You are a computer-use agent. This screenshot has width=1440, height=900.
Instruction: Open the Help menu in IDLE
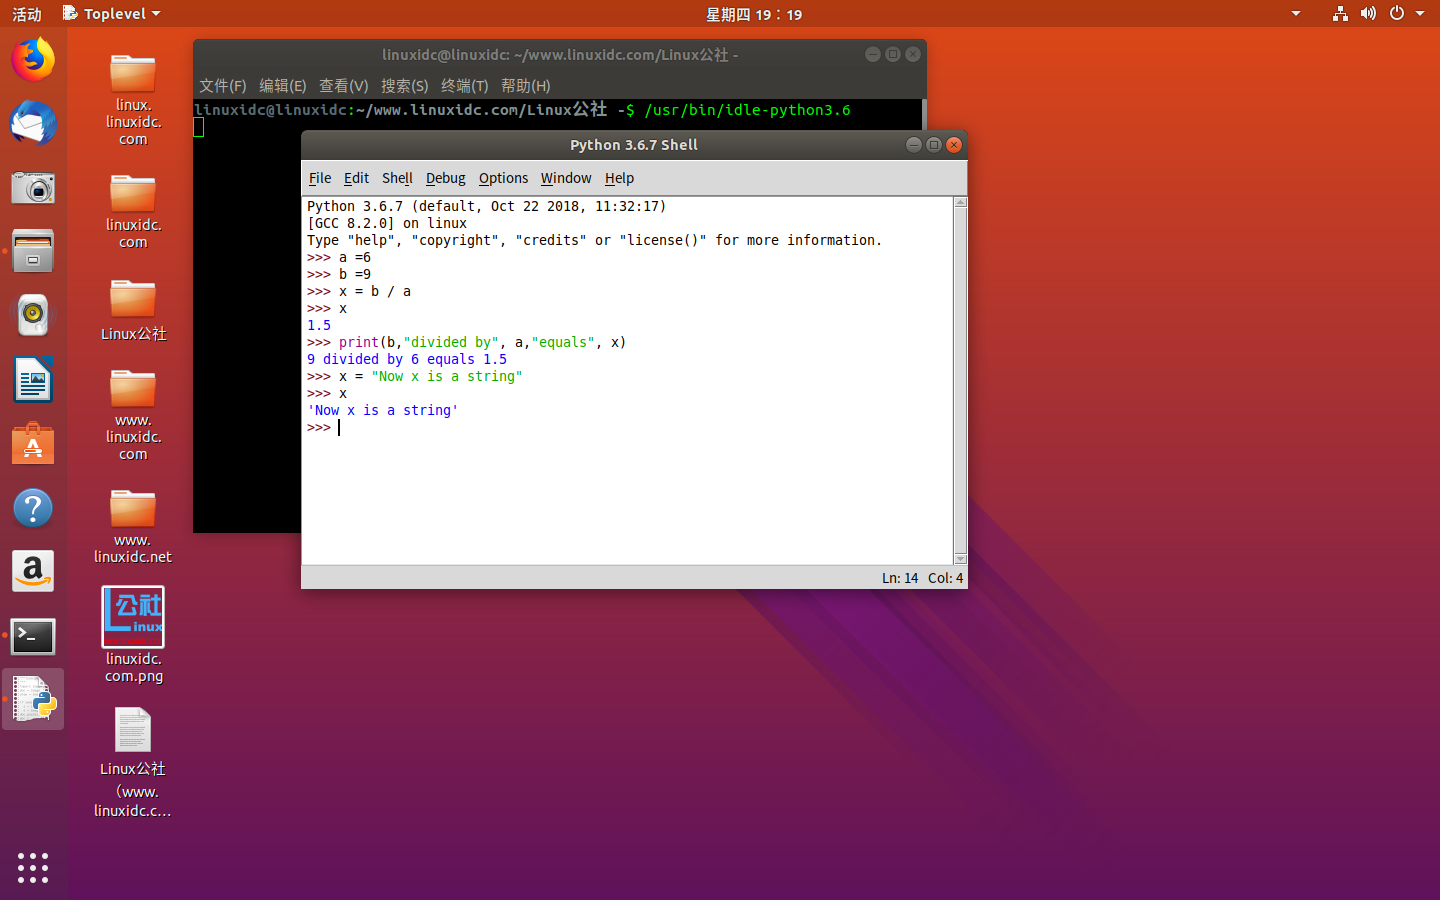pos(619,178)
